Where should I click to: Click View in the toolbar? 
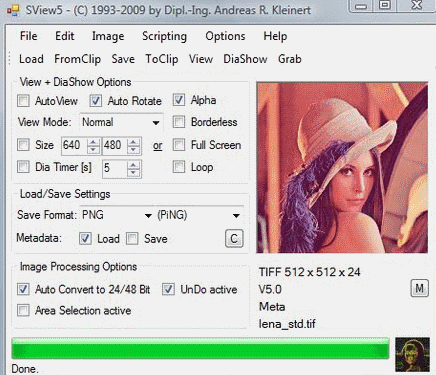[201, 59]
